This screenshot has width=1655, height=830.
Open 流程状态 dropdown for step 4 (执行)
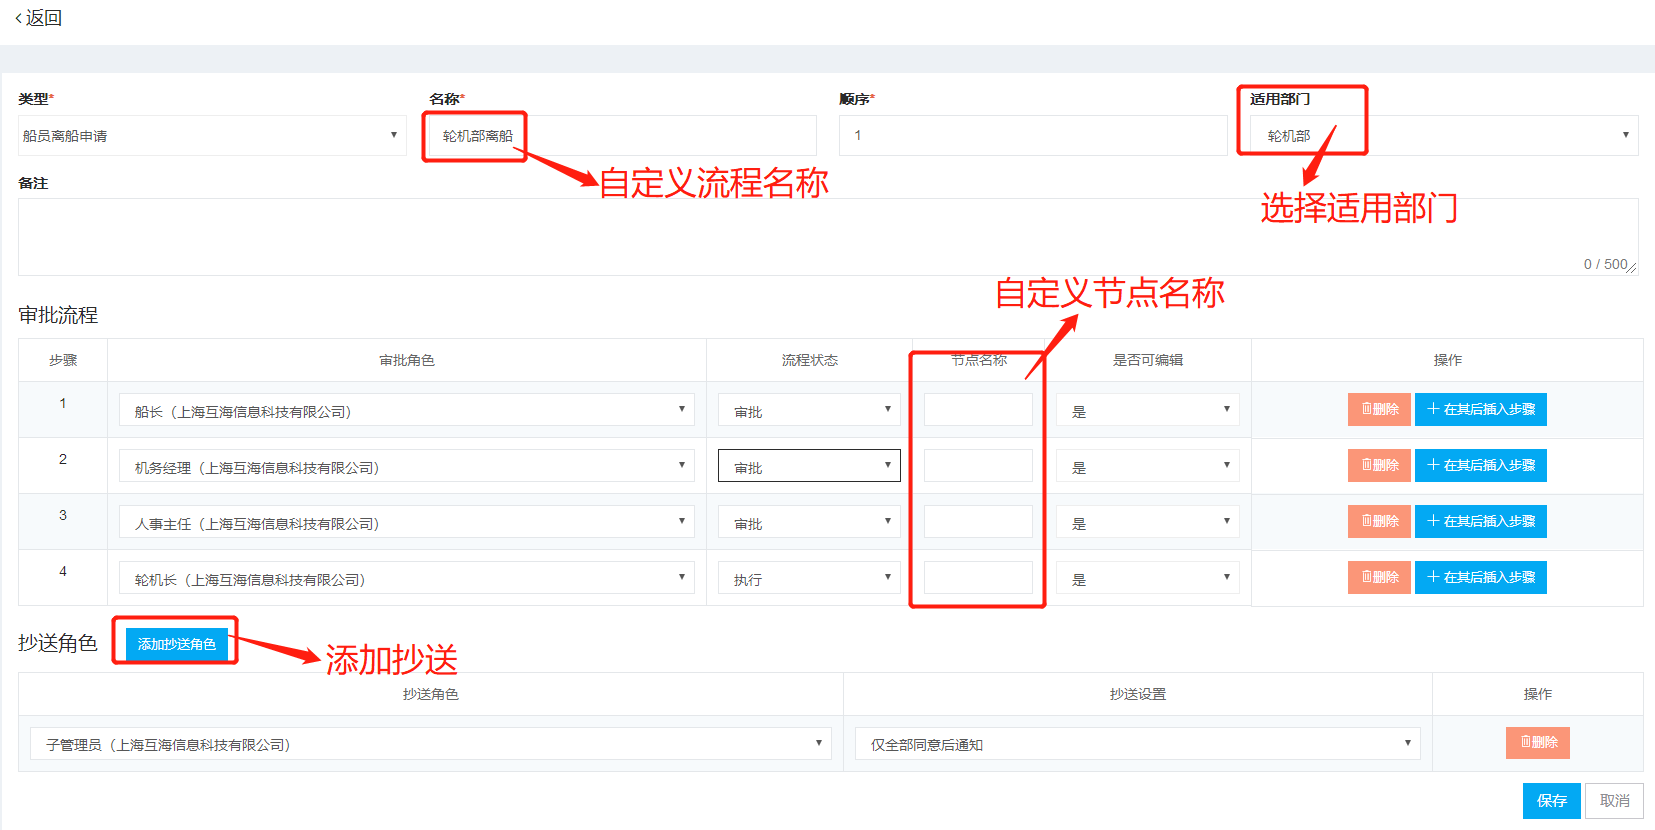coord(809,578)
